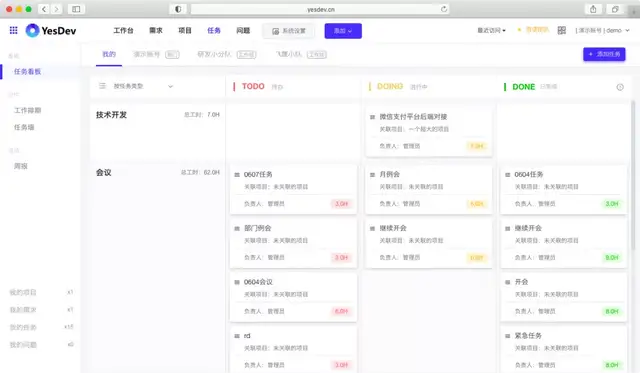Viewport: 640px width, 373px height.
Task: Reload the page with refresh icon
Action: (444, 9)
